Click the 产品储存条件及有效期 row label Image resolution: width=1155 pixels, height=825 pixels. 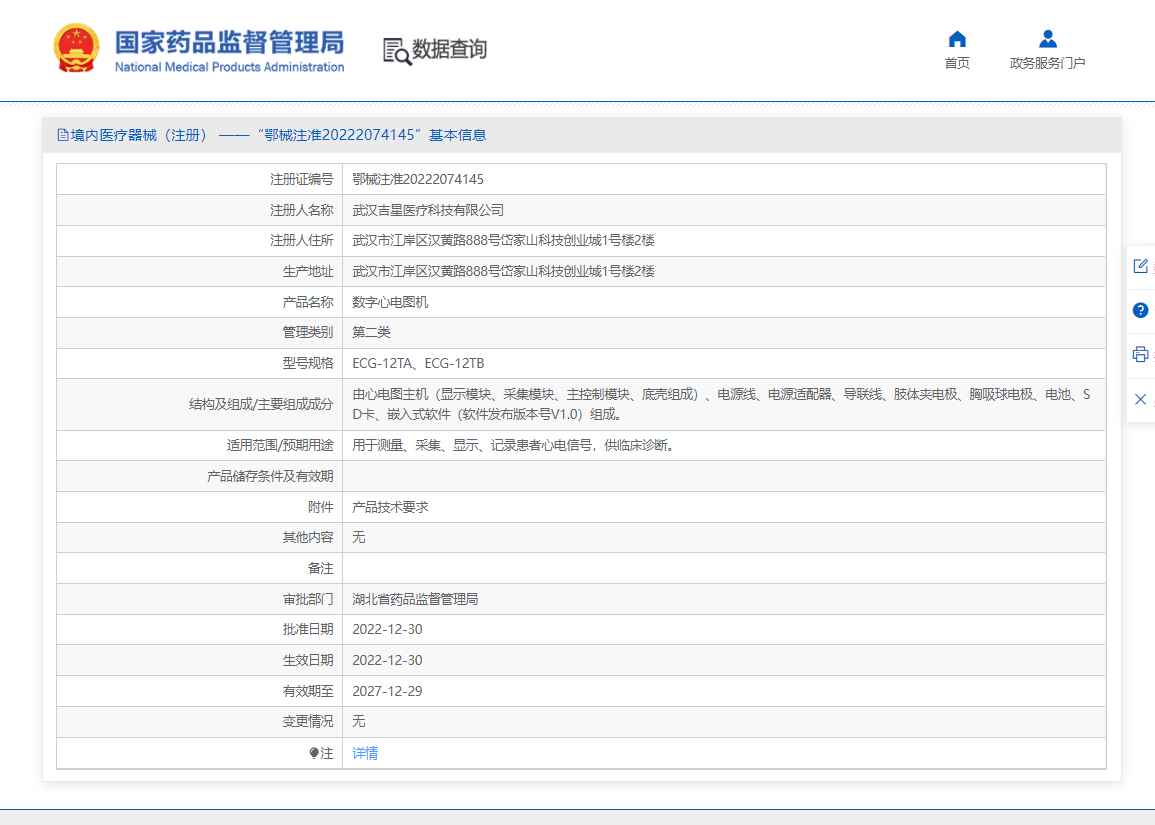[x=270, y=476]
